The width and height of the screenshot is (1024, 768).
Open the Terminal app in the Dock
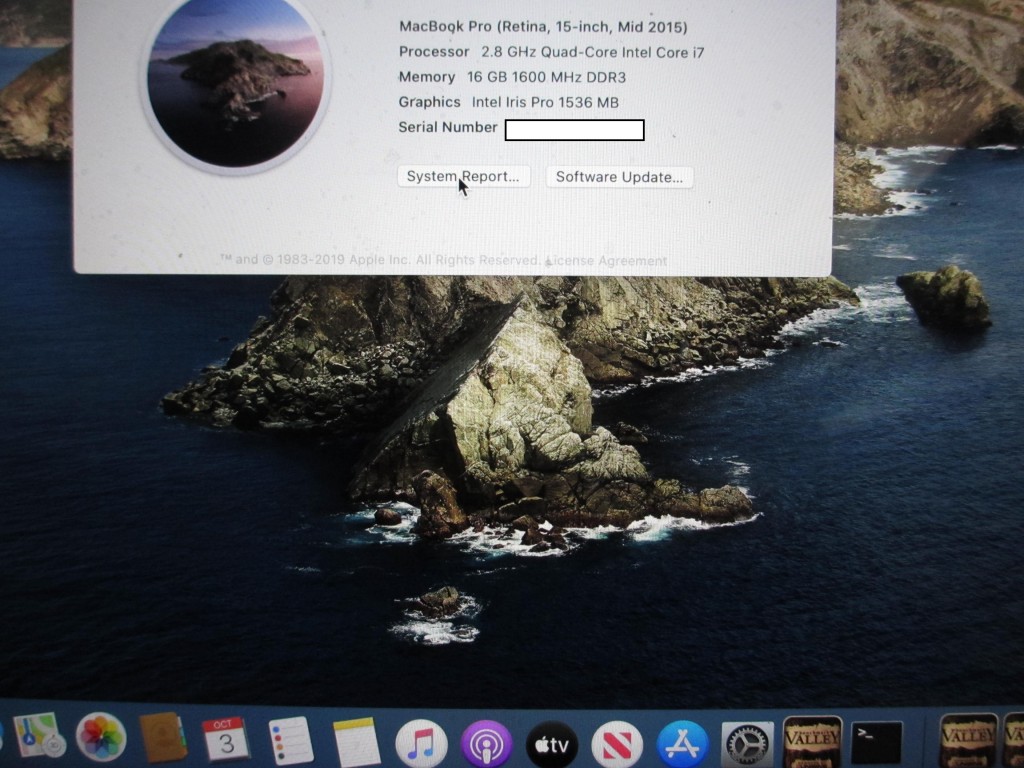tap(876, 742)
